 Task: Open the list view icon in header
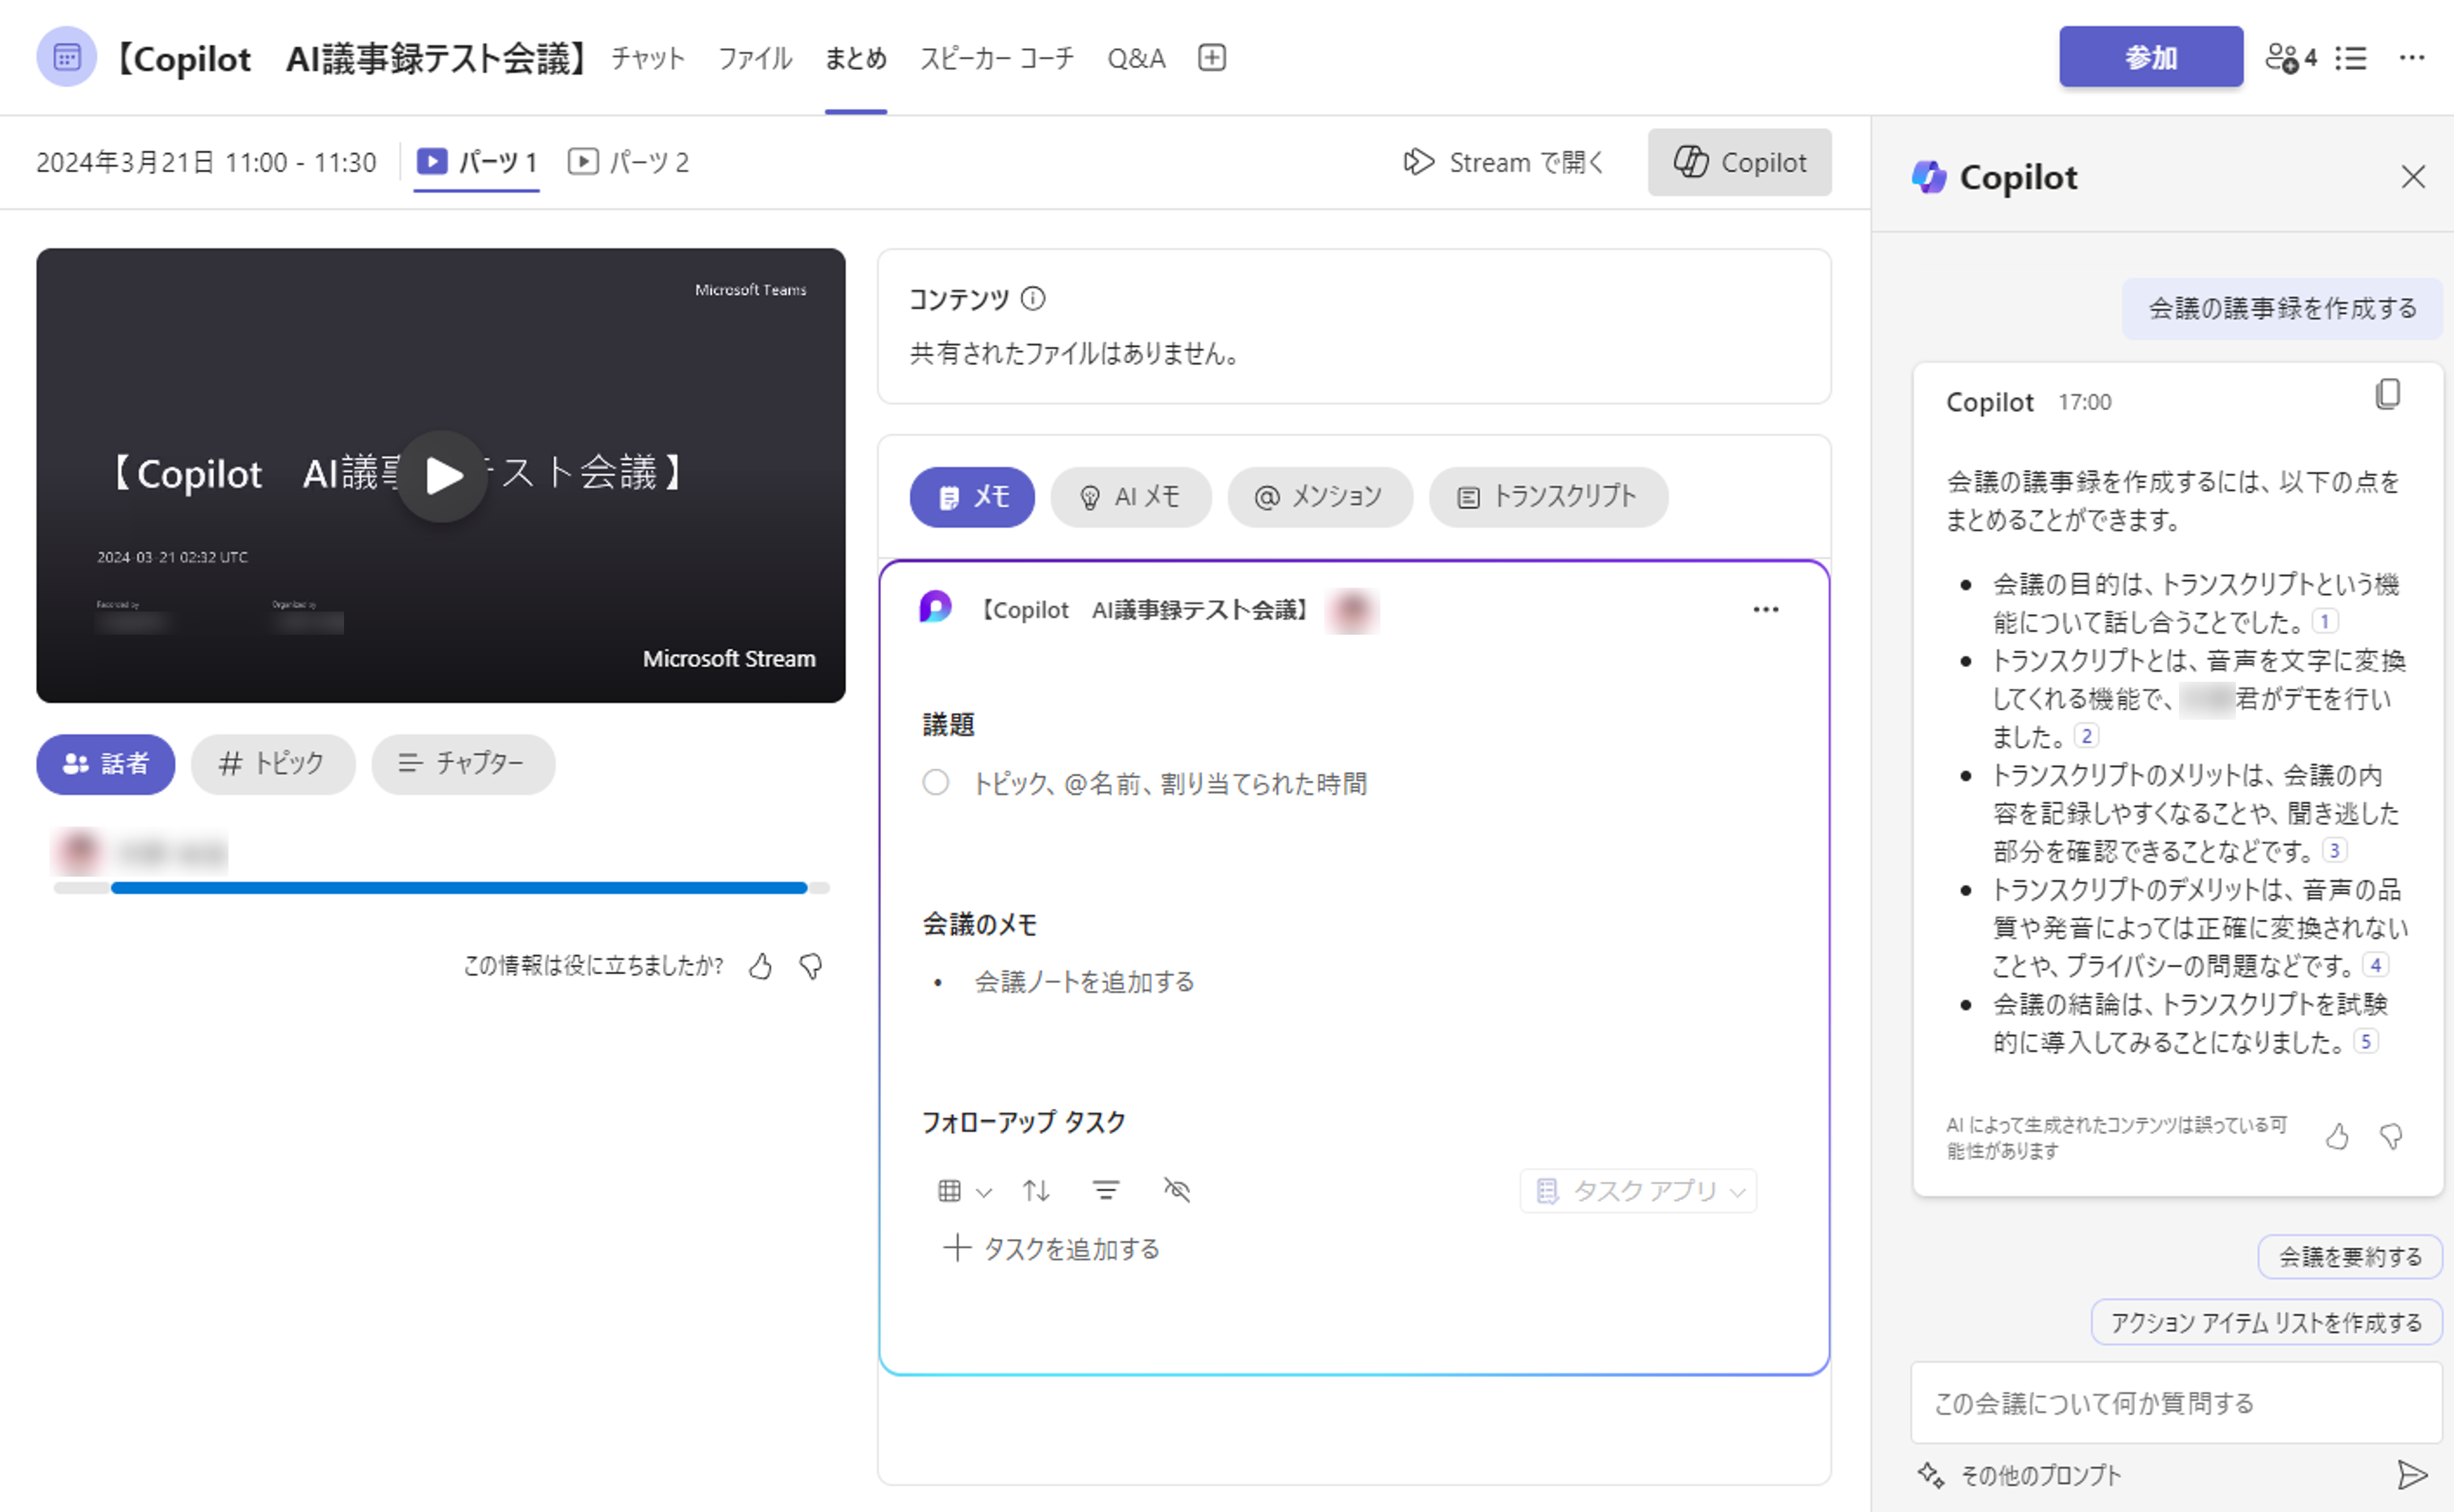[2350, 58]
